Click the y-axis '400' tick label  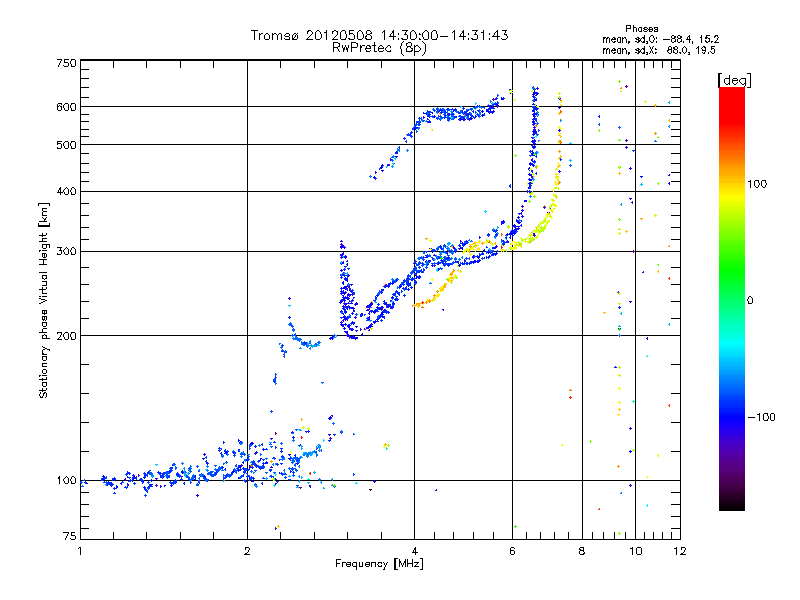(x=66, y=191)
